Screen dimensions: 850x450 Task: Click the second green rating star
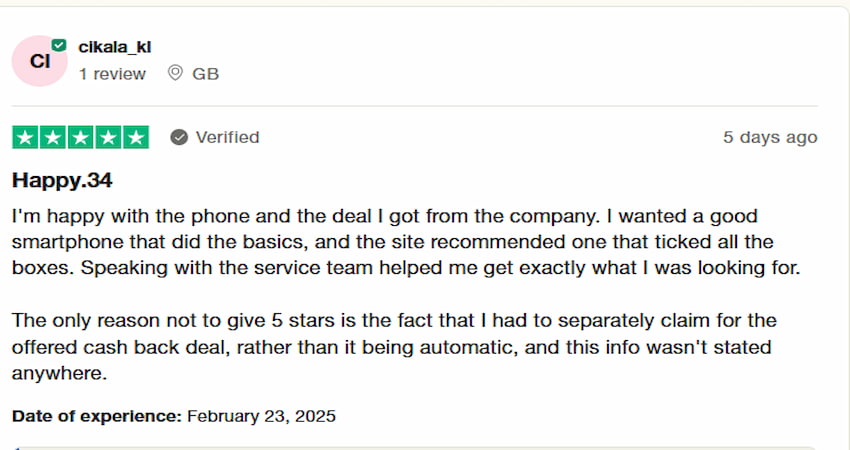click(53, 138)
